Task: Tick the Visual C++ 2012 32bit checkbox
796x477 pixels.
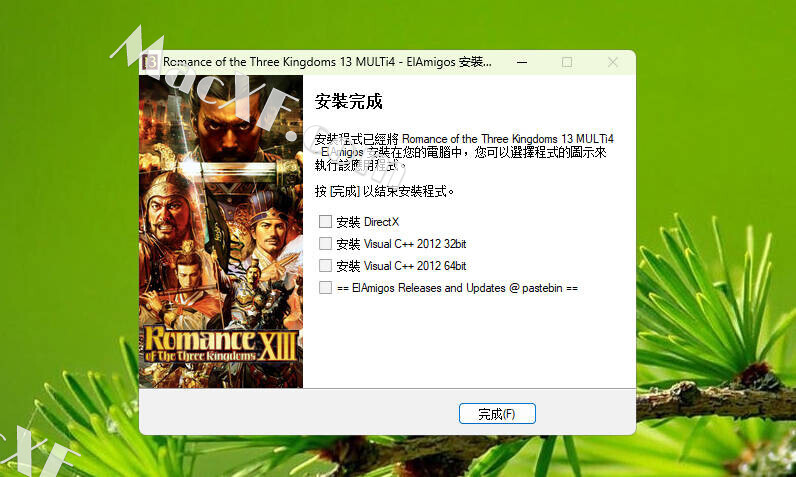Action: [x=325, y=244]
